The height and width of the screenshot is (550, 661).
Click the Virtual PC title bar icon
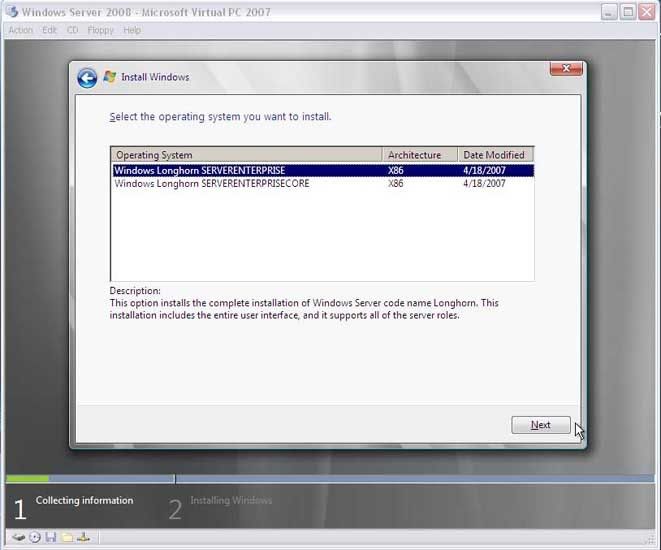point(12,11)
